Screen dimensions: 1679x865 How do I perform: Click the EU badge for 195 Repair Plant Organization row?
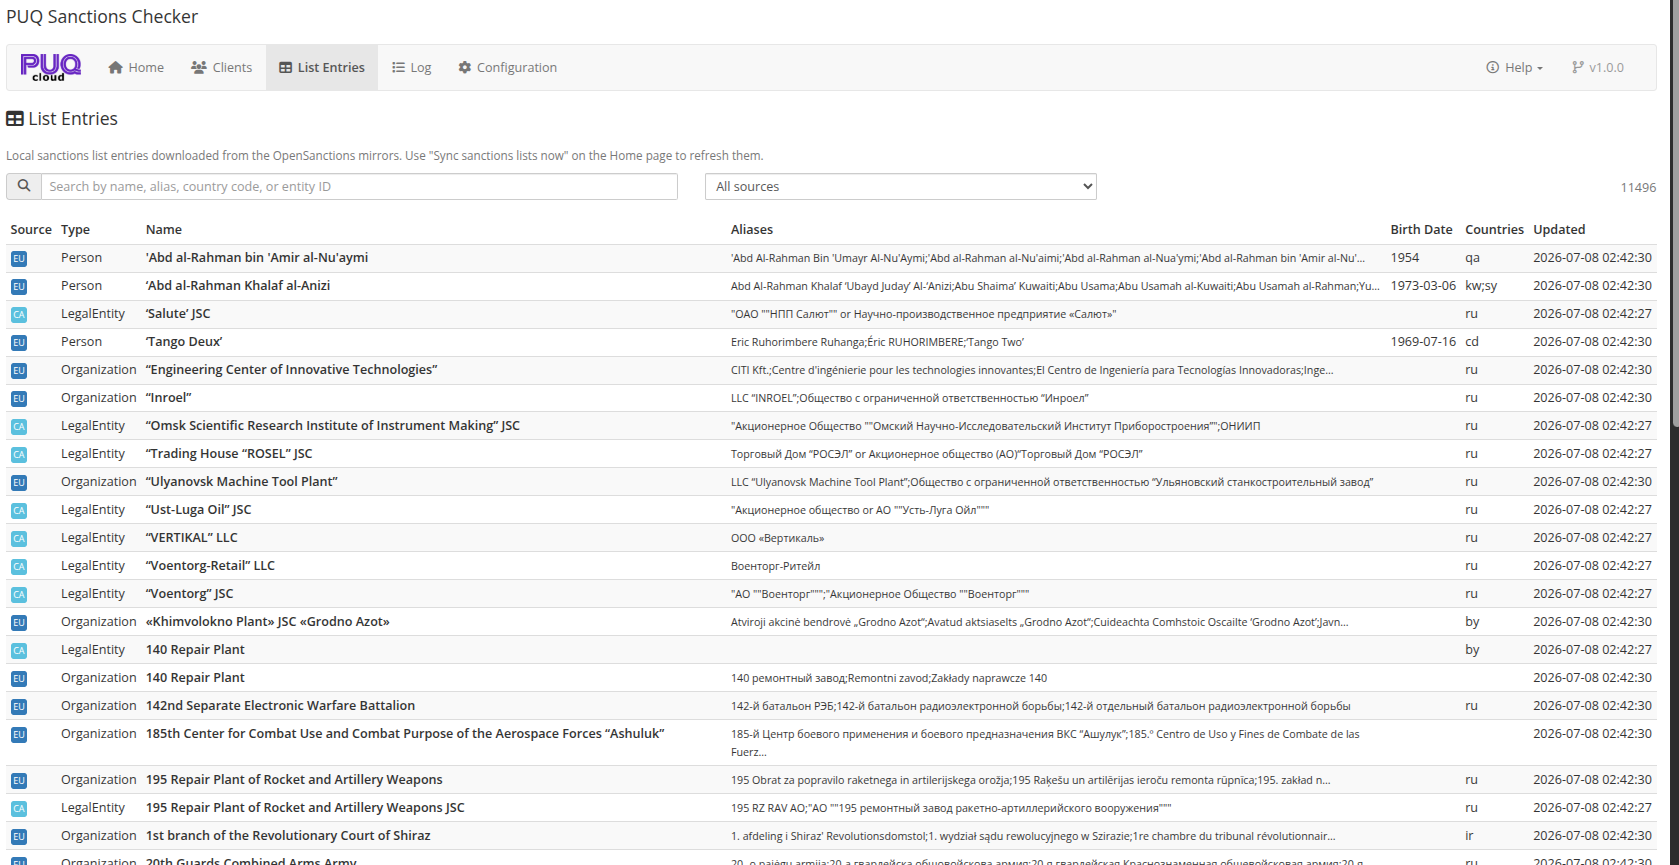pos(19,780)
